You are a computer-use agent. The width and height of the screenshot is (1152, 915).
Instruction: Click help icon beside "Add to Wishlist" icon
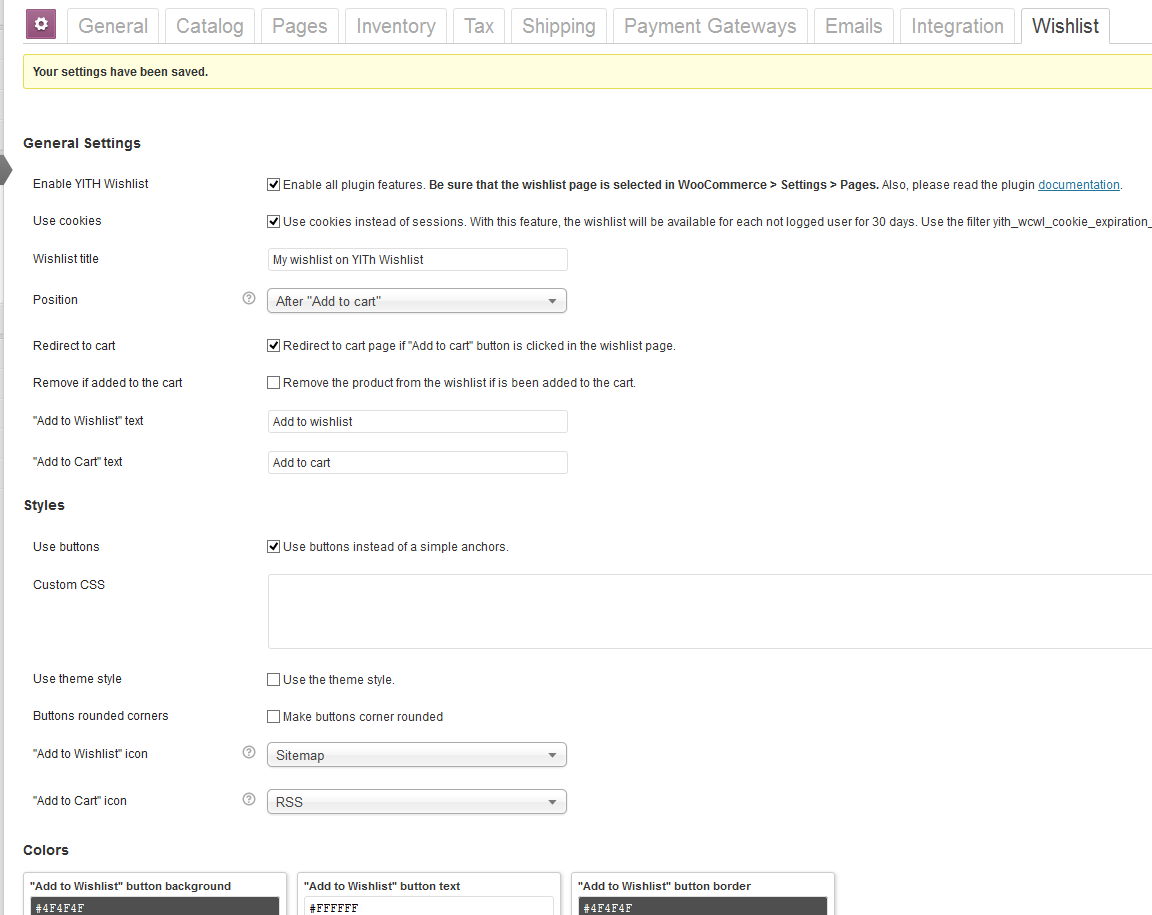click(x=249, y=753)
